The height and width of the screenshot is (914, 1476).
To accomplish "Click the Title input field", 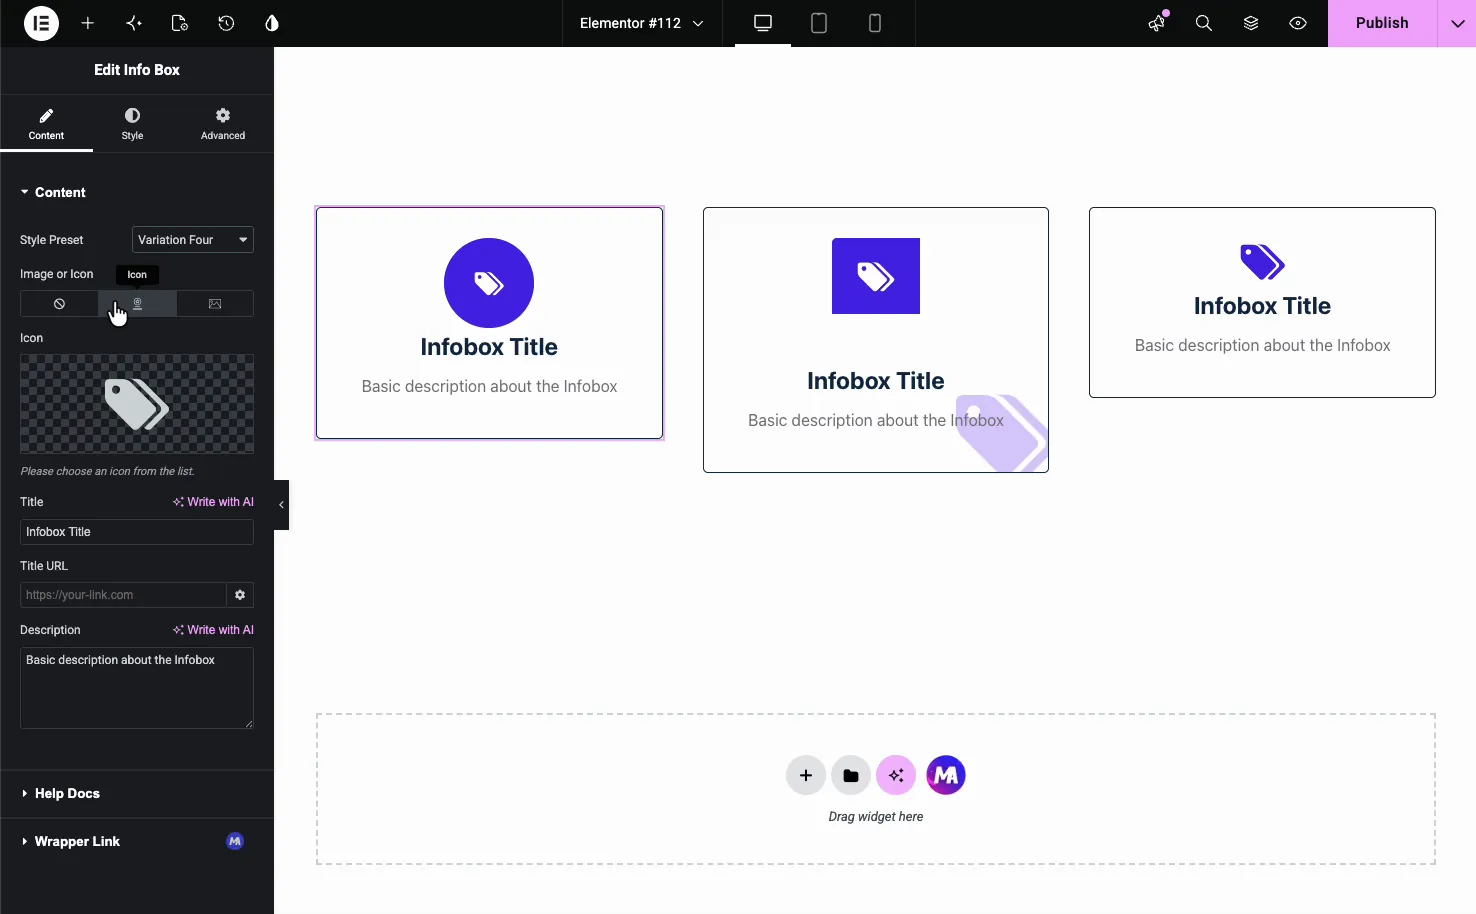I will point(137,532).
